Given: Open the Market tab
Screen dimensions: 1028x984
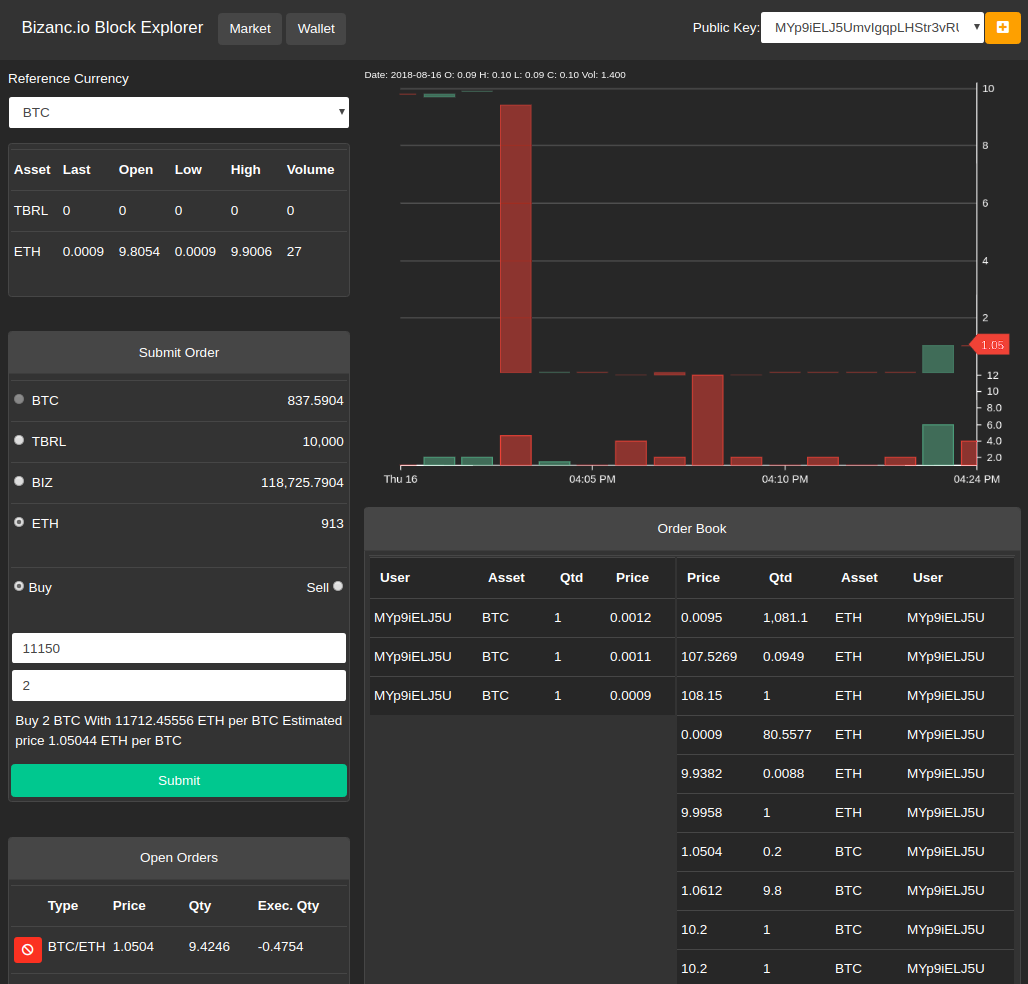Looking at the screenshot, I should tap(250, 29).
